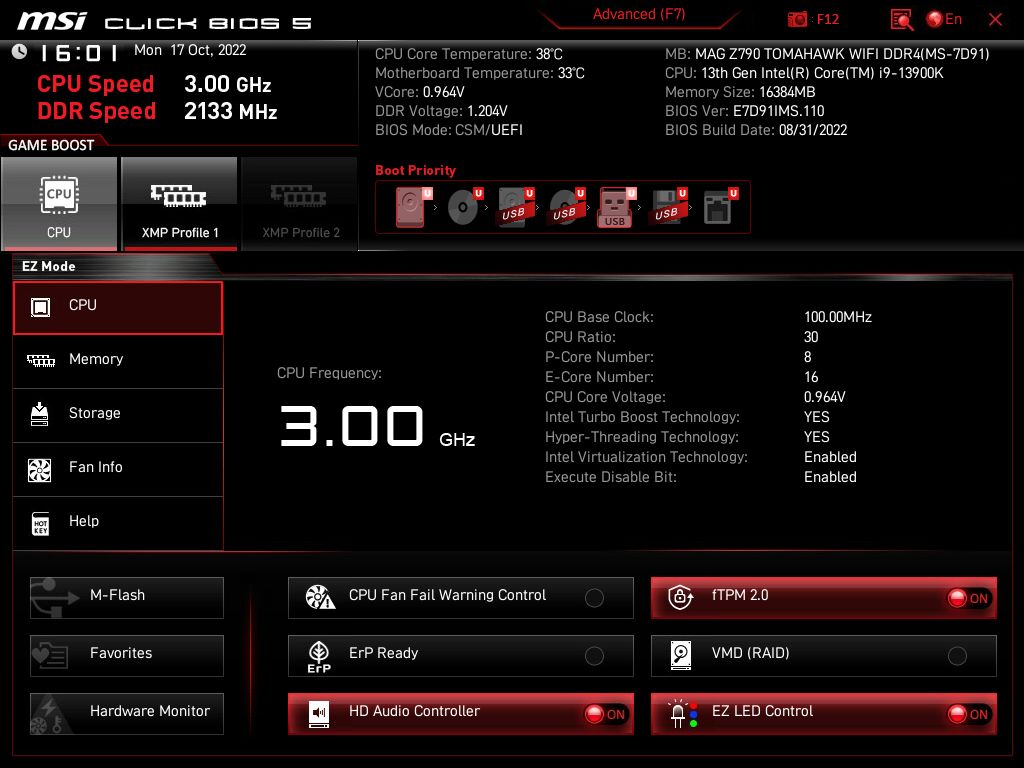Click the VMD RAID disk icon

(680, 655)
